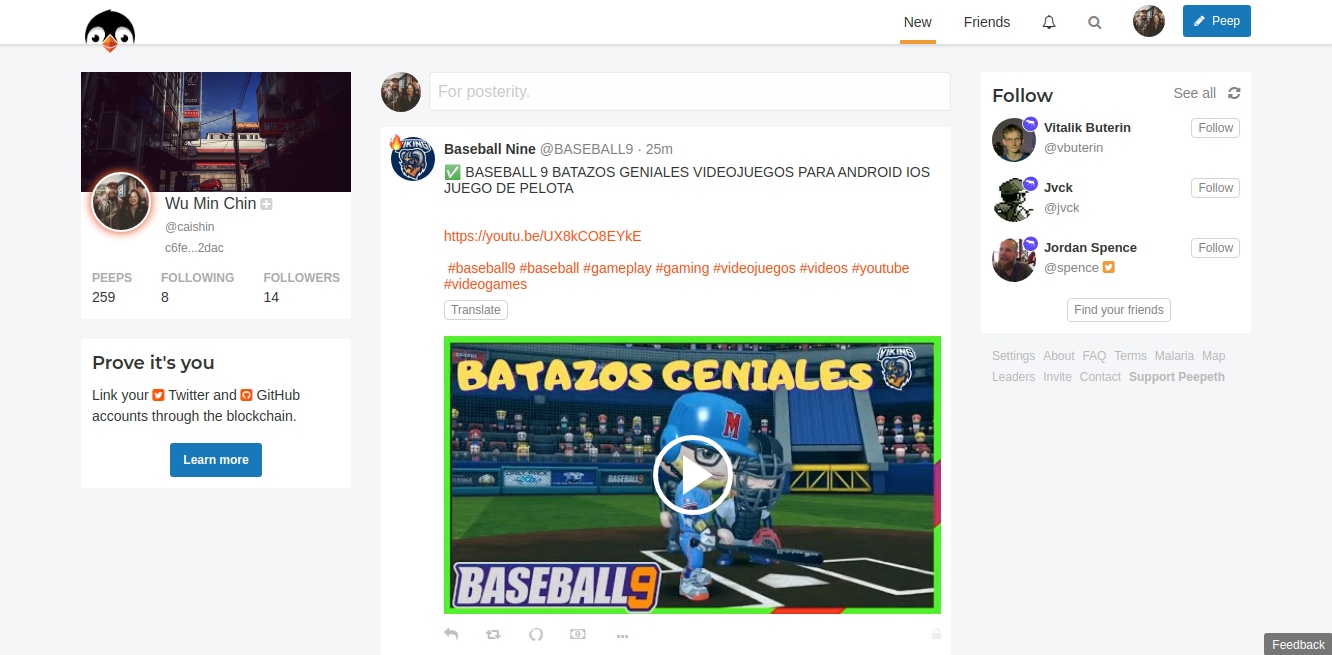
Task: Click Wu Min Chin profile picture
Action: 121,202
